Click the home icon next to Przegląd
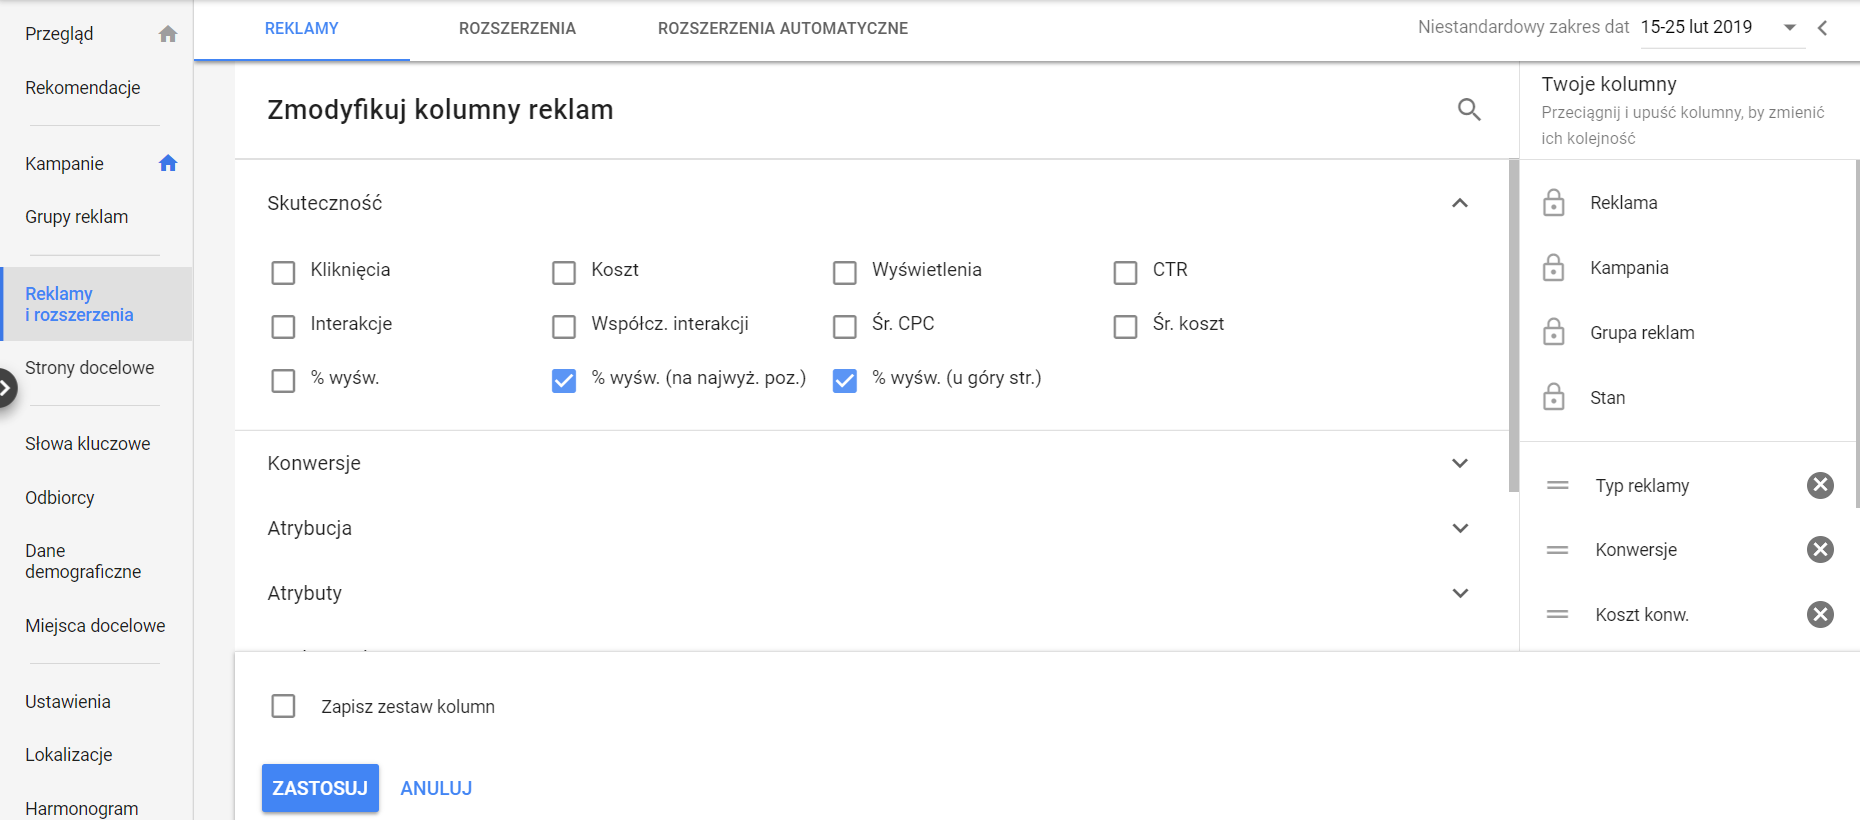 click(x=168, y=34)
